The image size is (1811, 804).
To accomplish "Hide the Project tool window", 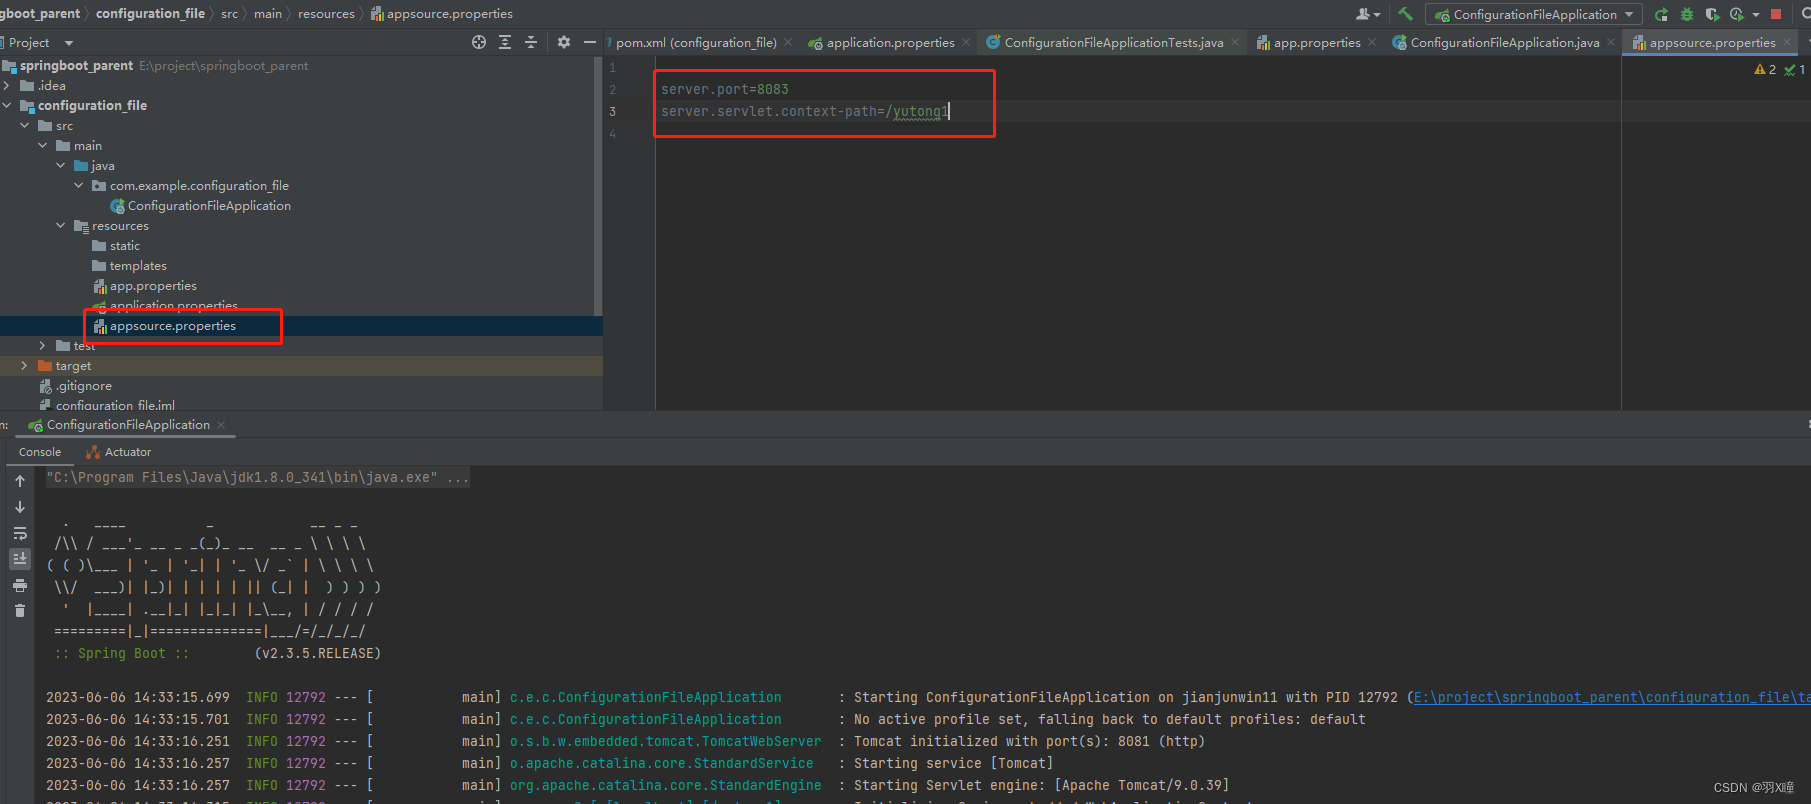I will click(x=590, y=42).
